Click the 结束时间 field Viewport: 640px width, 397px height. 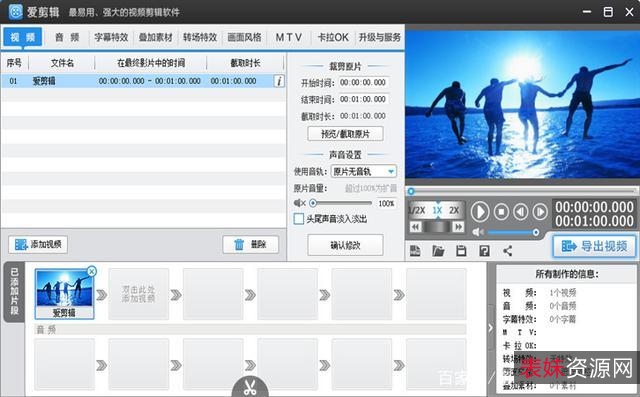point(363,99)
